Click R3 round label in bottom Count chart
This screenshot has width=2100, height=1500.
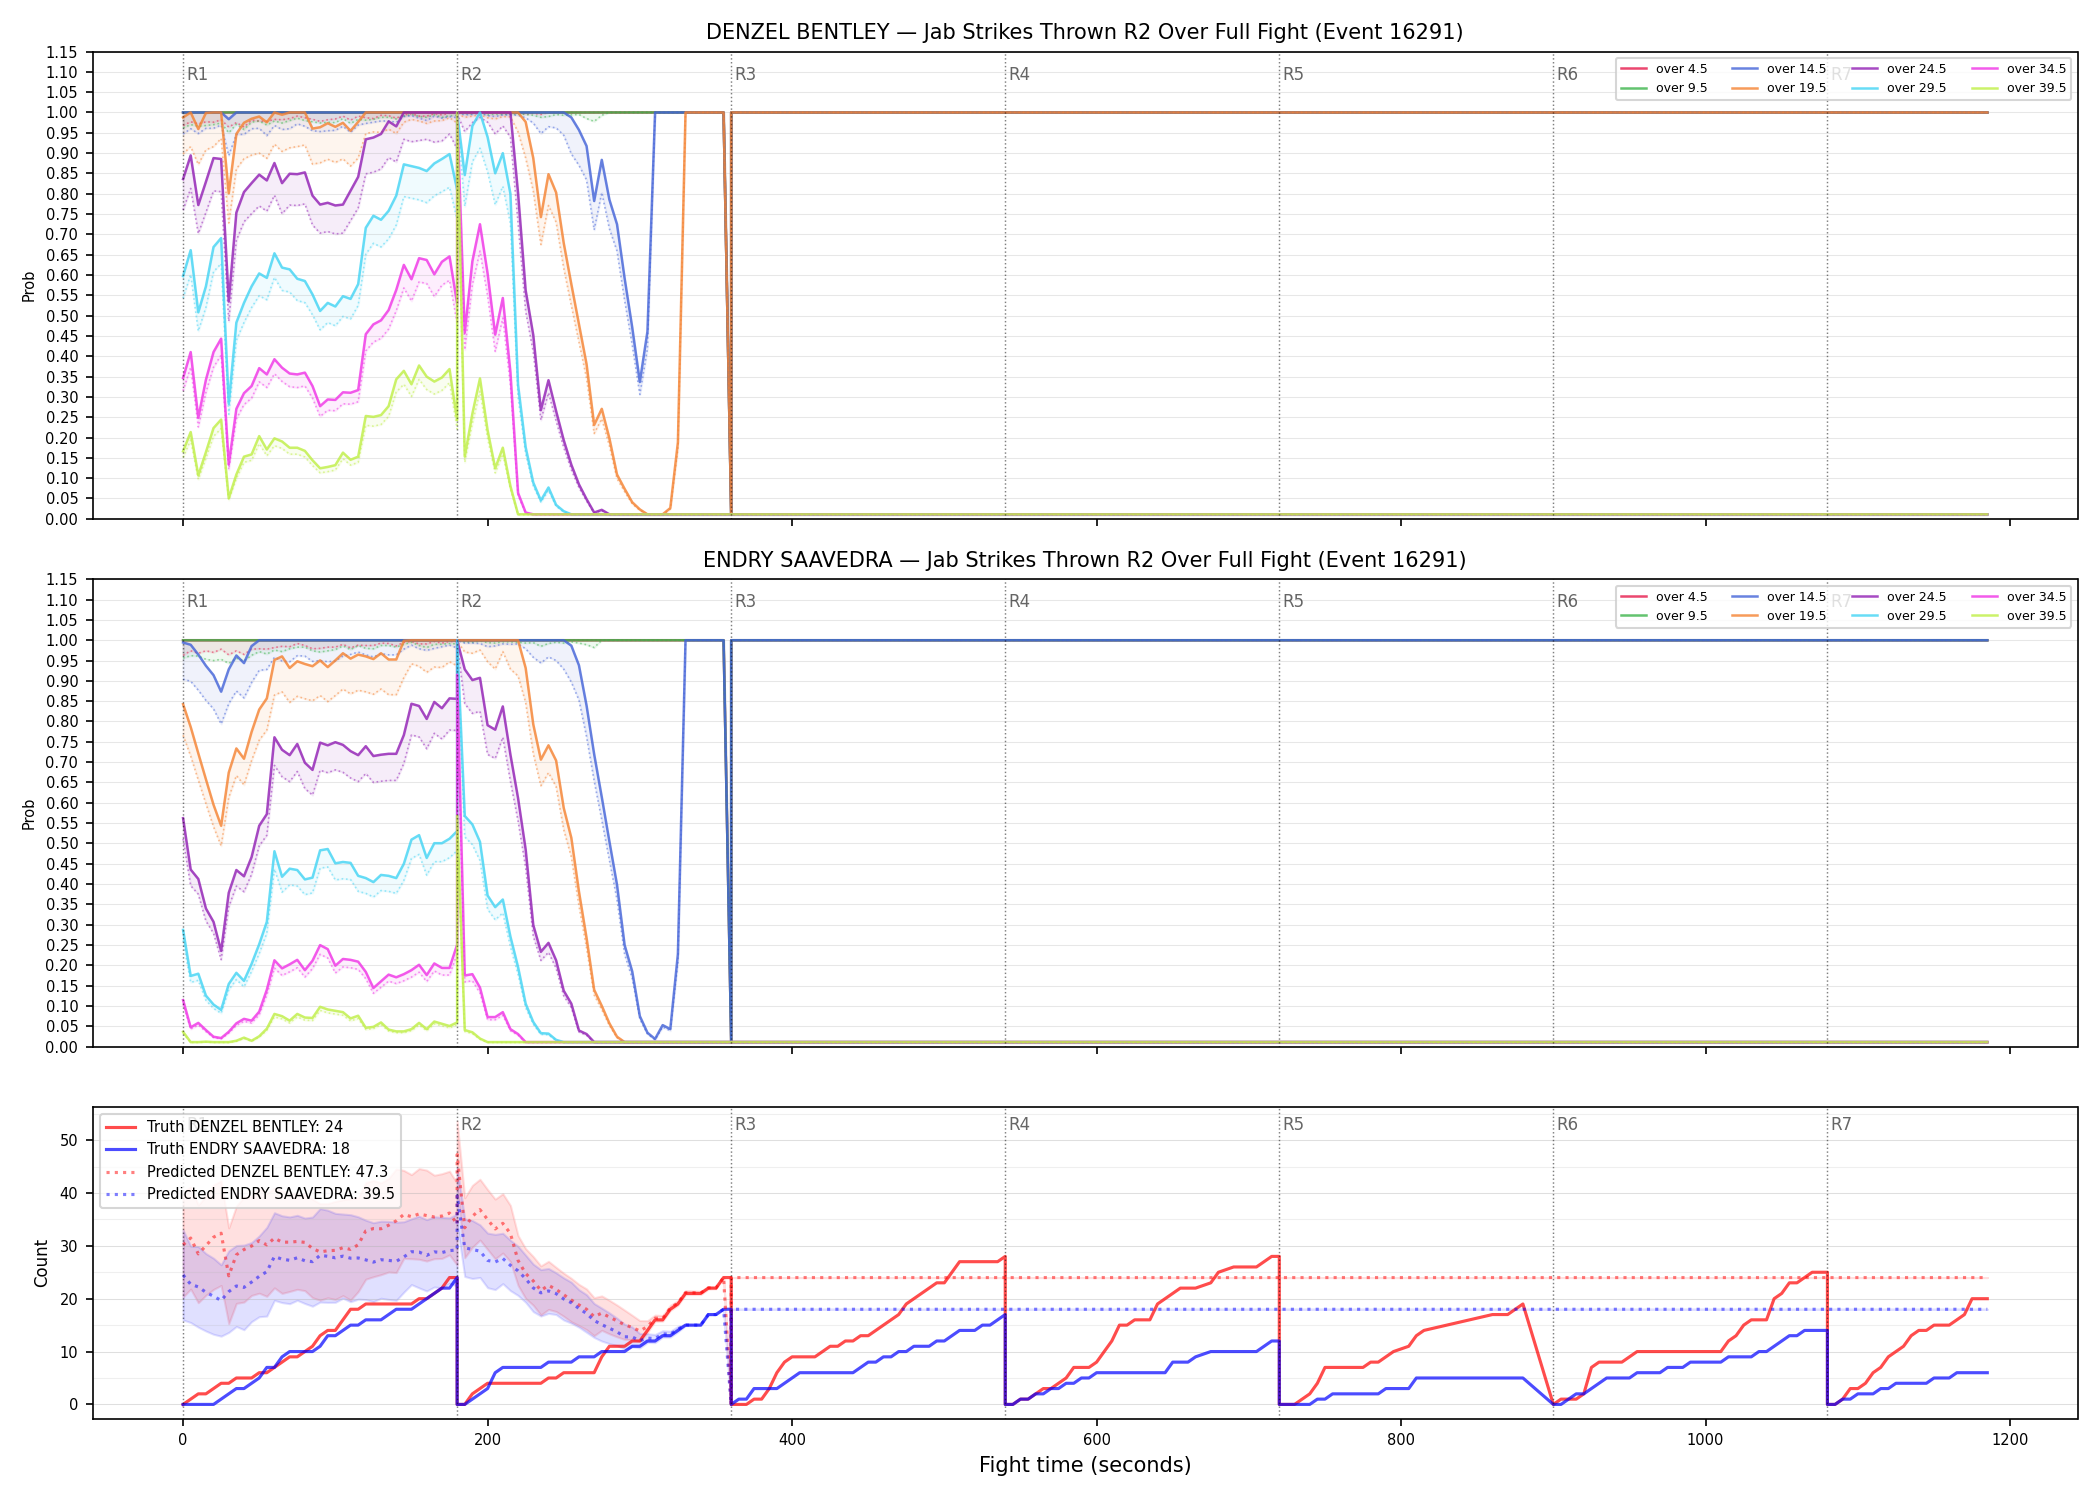(745, 1124)
